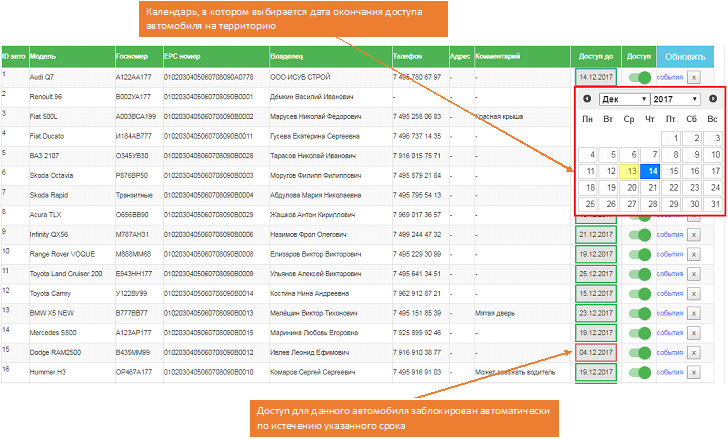
Task: Toggle Toyota Camry access switch
Action: coord(640,294)
